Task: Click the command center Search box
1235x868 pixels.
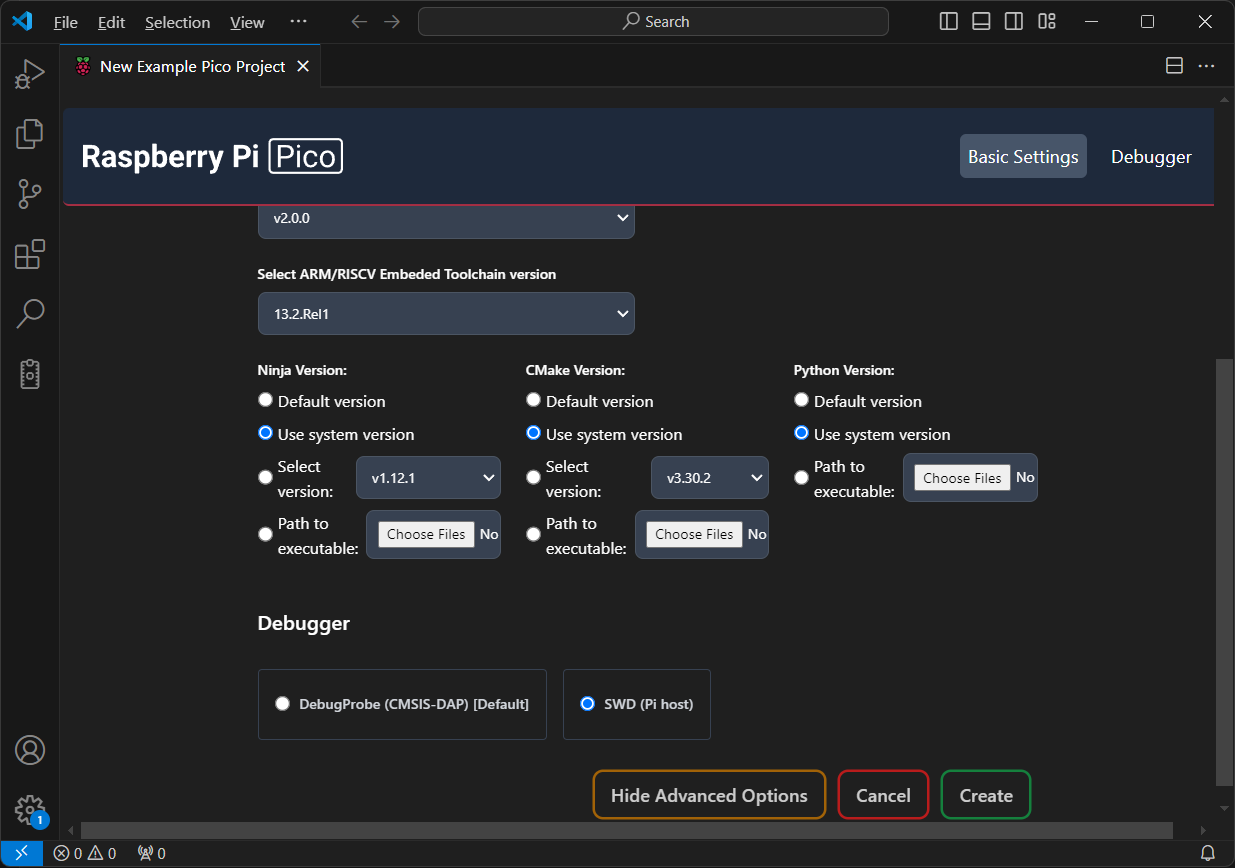Action: point(653,21)
